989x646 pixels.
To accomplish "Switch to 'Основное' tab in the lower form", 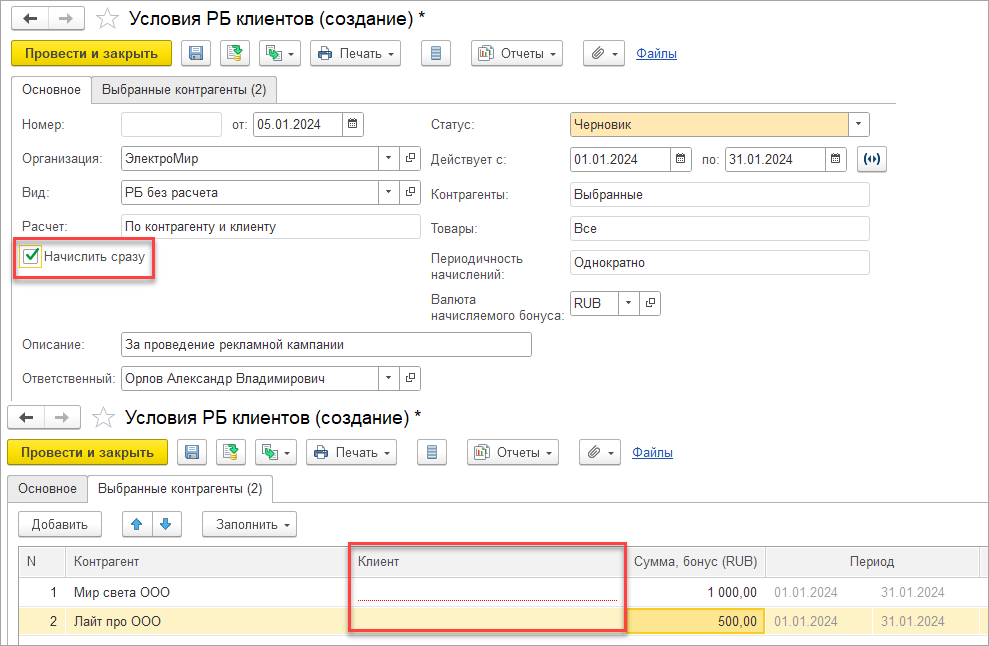I will click(x=47, y=489).
